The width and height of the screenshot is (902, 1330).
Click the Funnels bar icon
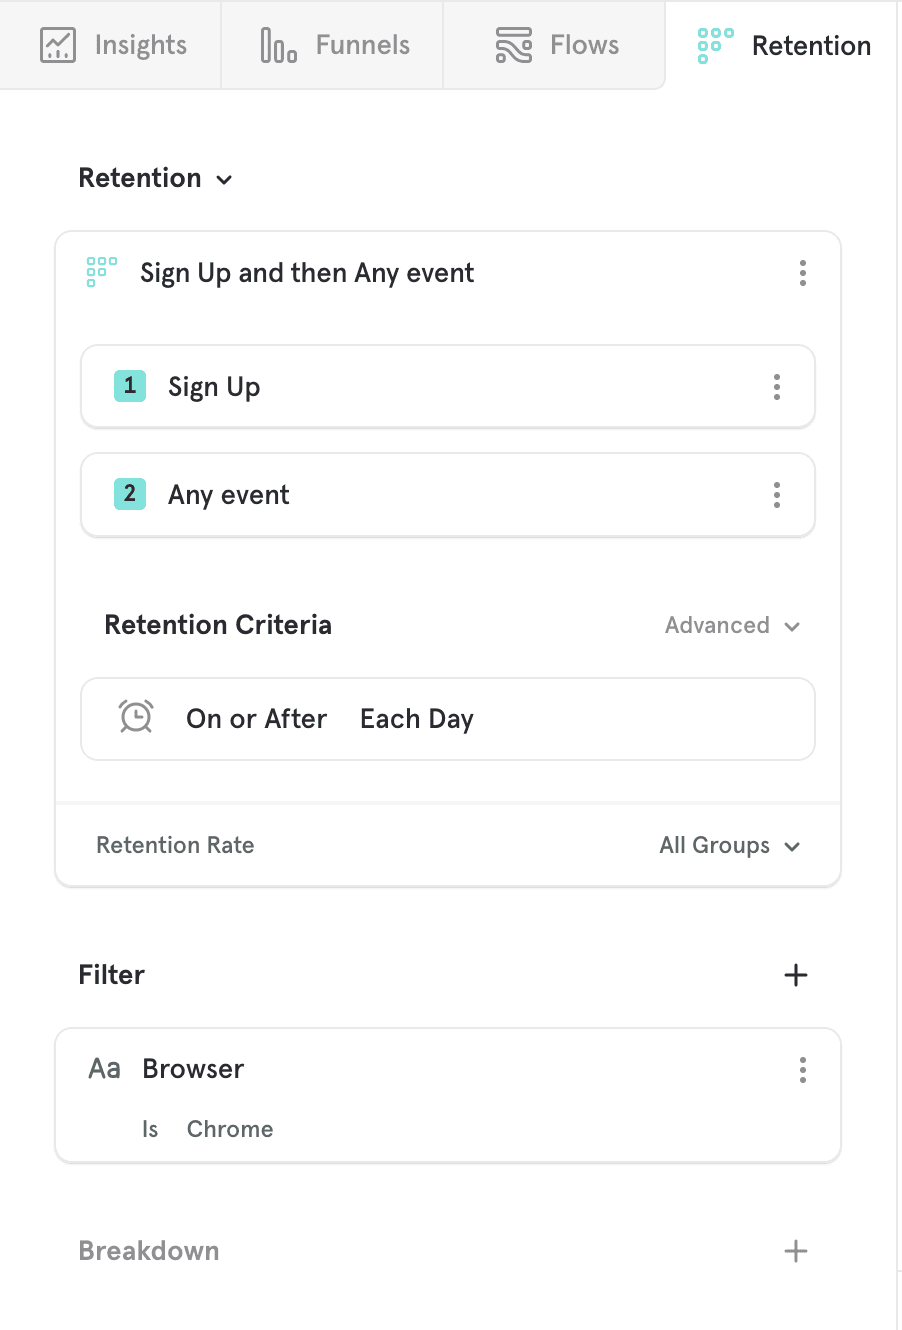[x=278, y=45]
